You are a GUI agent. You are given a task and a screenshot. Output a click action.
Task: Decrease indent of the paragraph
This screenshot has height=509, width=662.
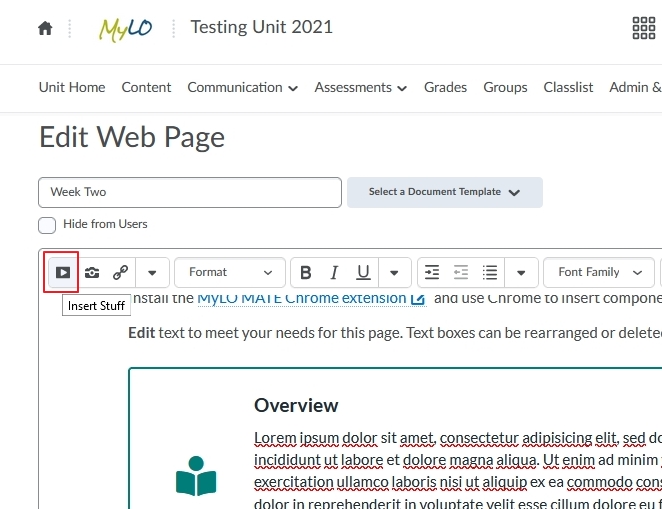tap(461, 272)
